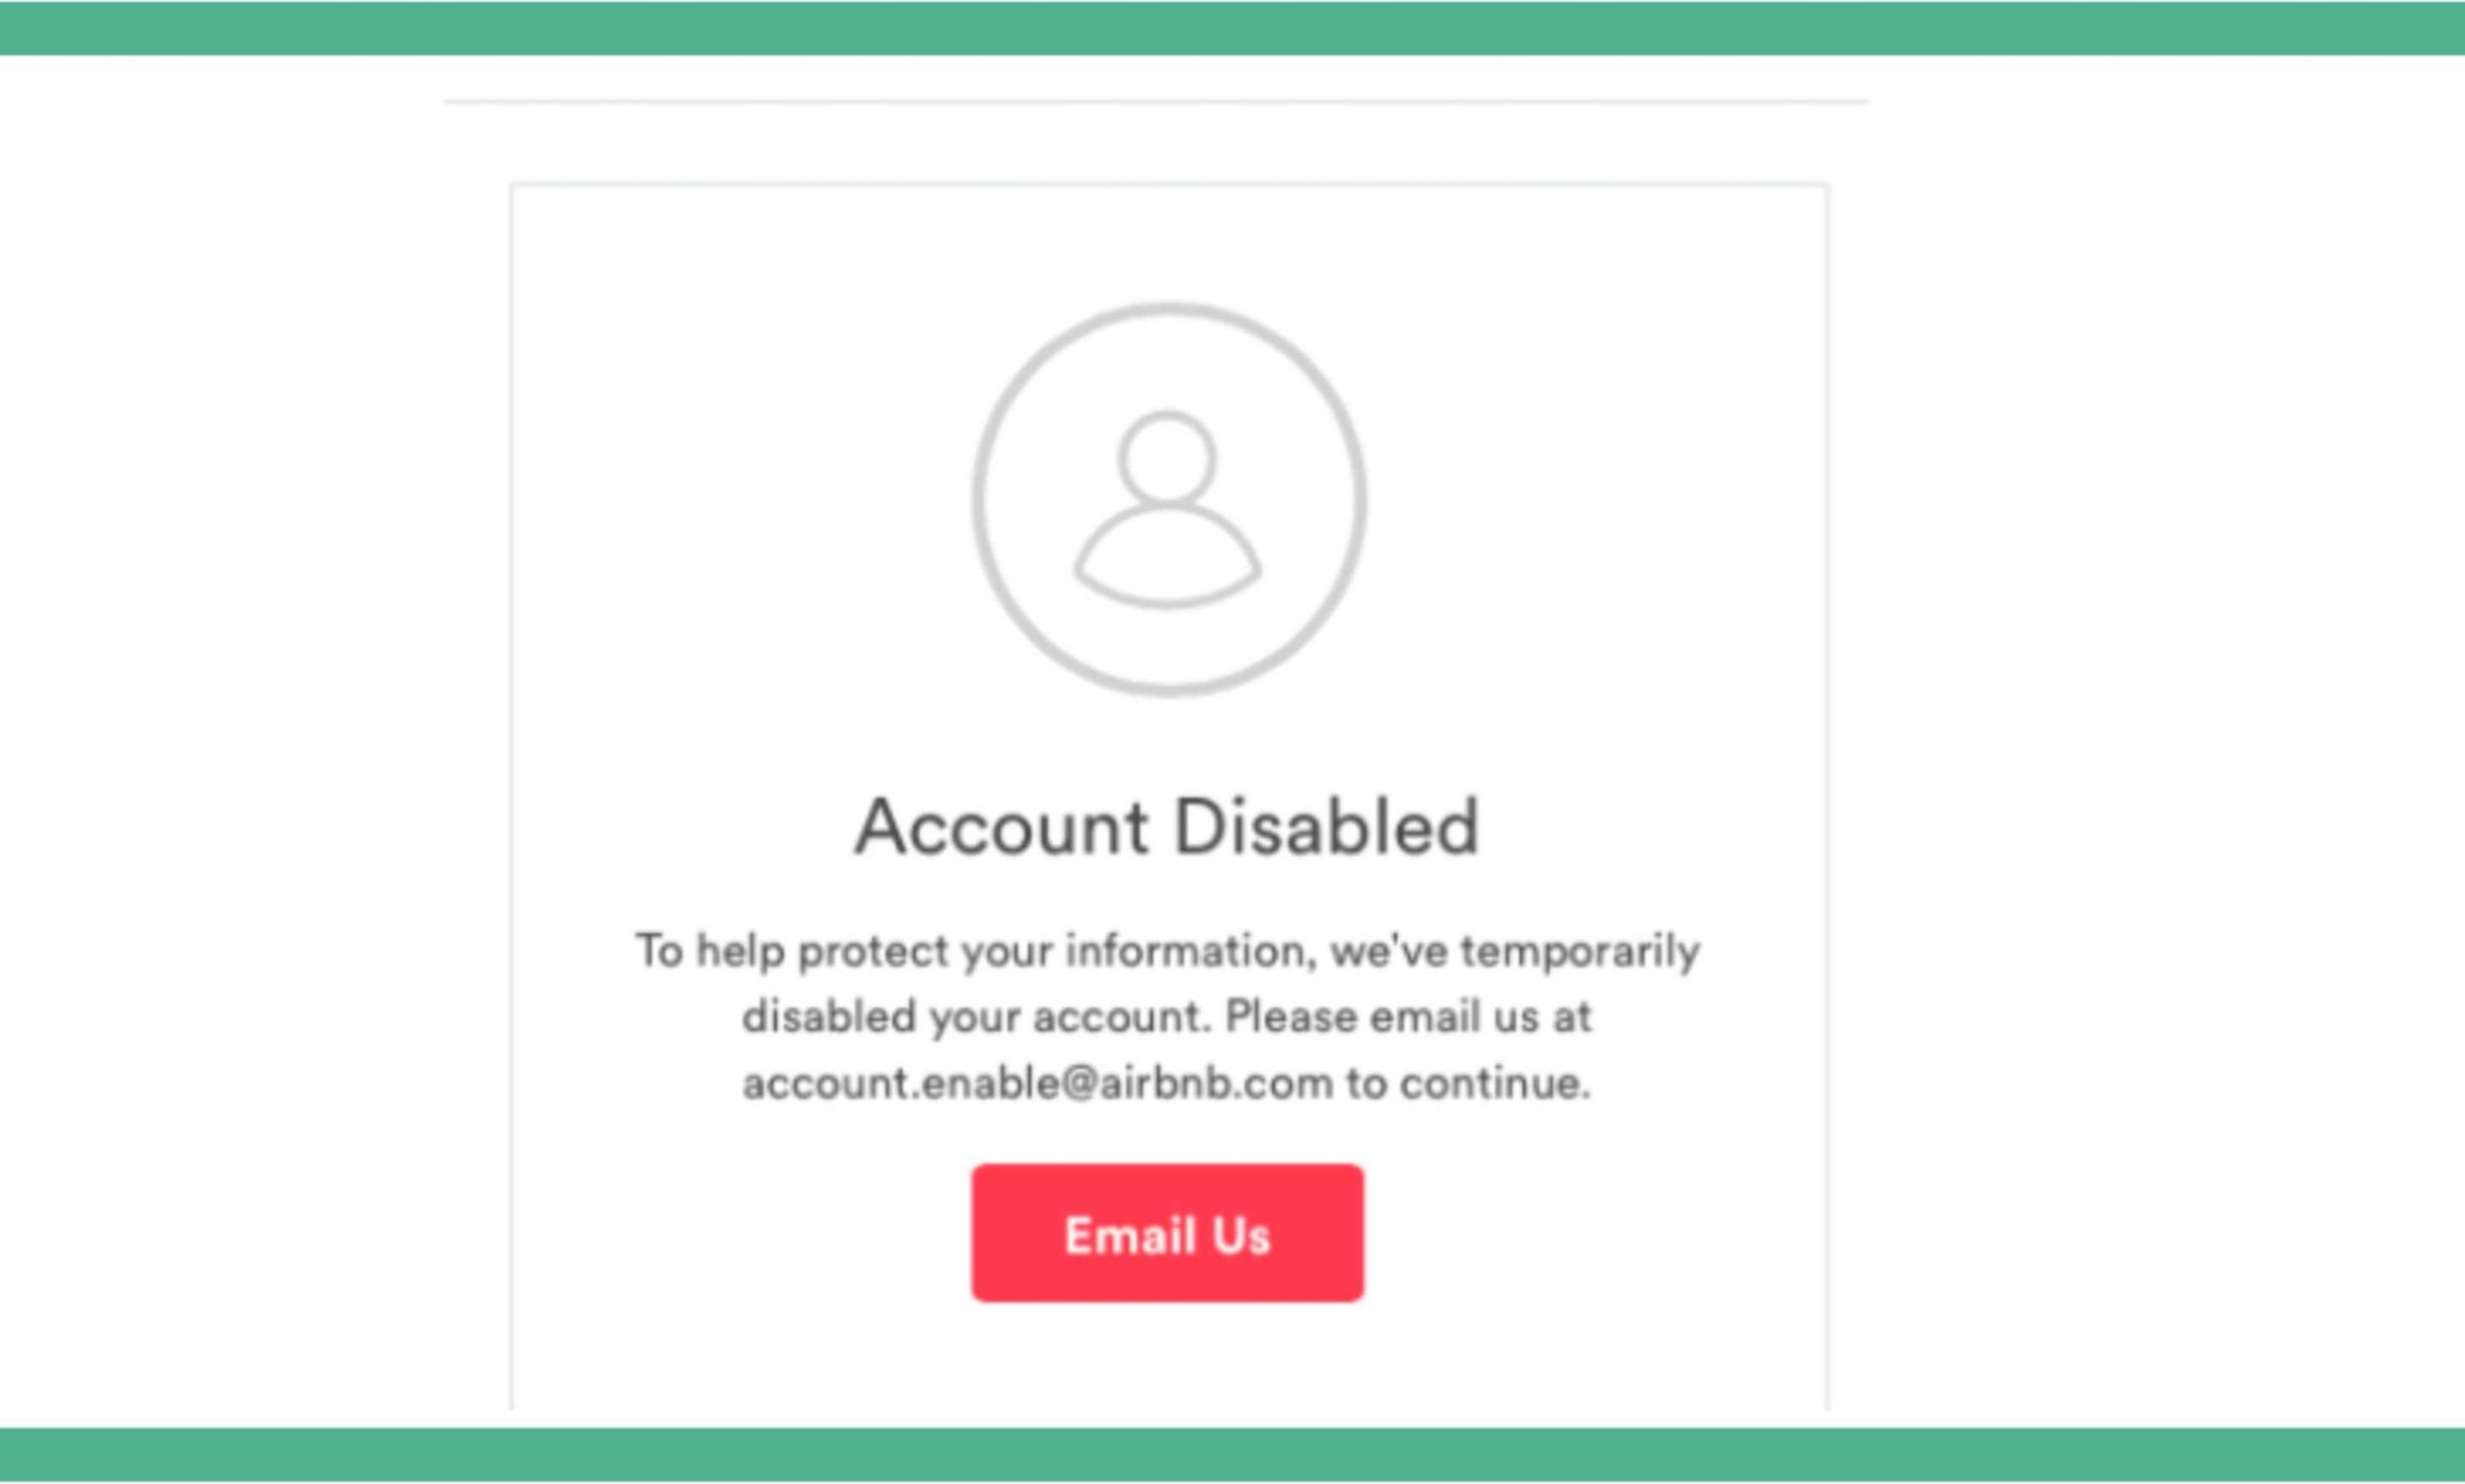
Task: Click the bottom green banner bar
Action: [x=1232, y=1455]
